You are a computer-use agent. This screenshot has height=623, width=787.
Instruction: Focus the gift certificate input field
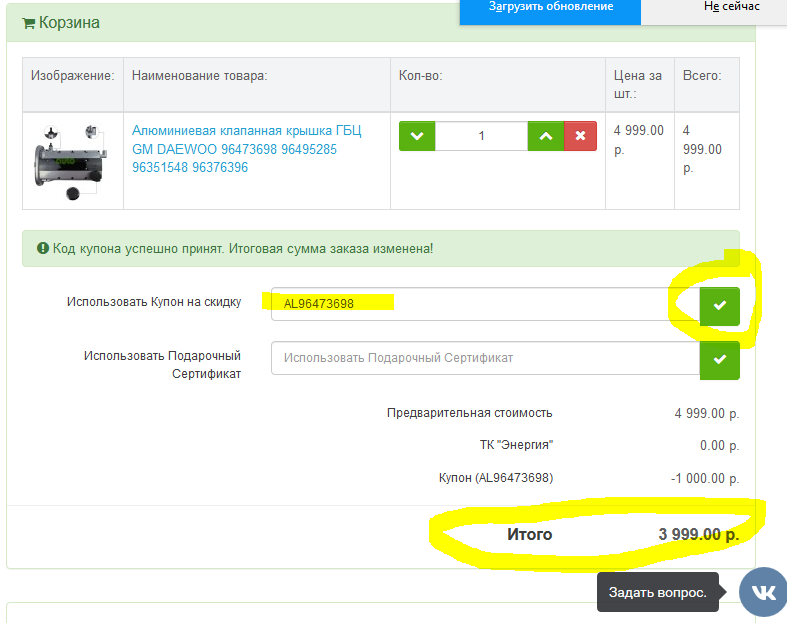click(485, 358)
